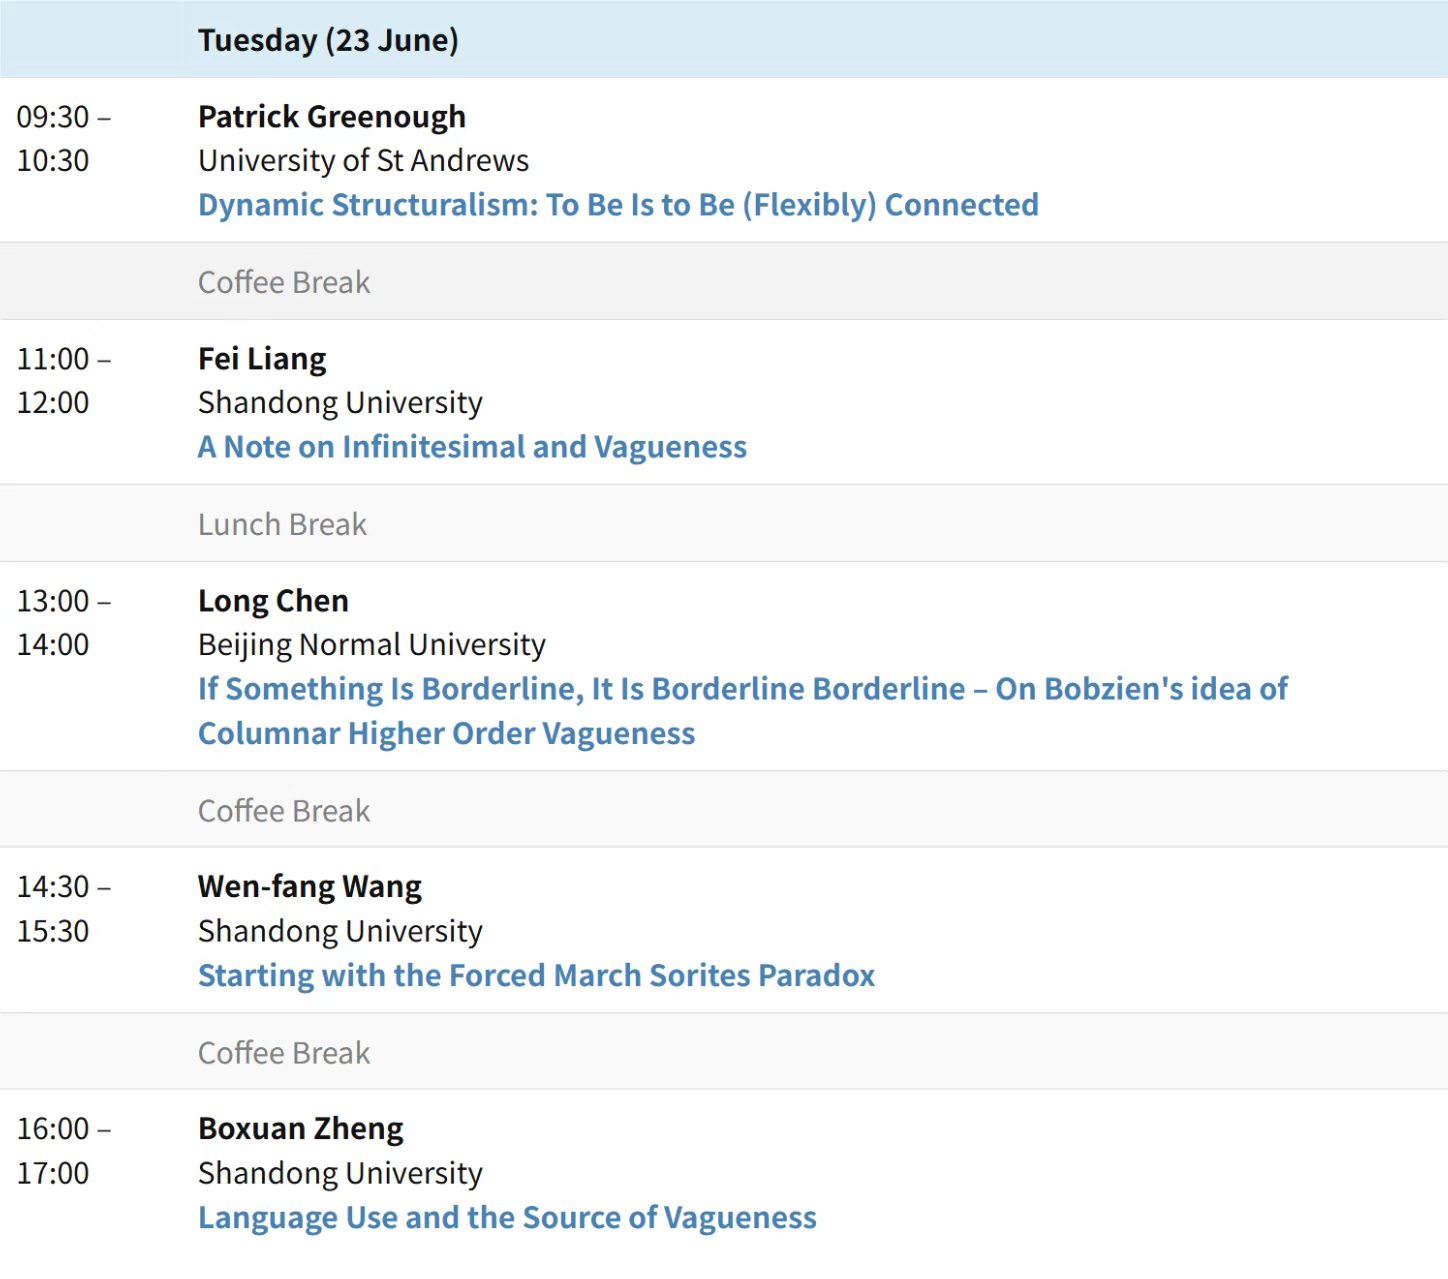Click the first Coffee Break row
This screenshot has height=1279, width=1448.
(724, 282)
